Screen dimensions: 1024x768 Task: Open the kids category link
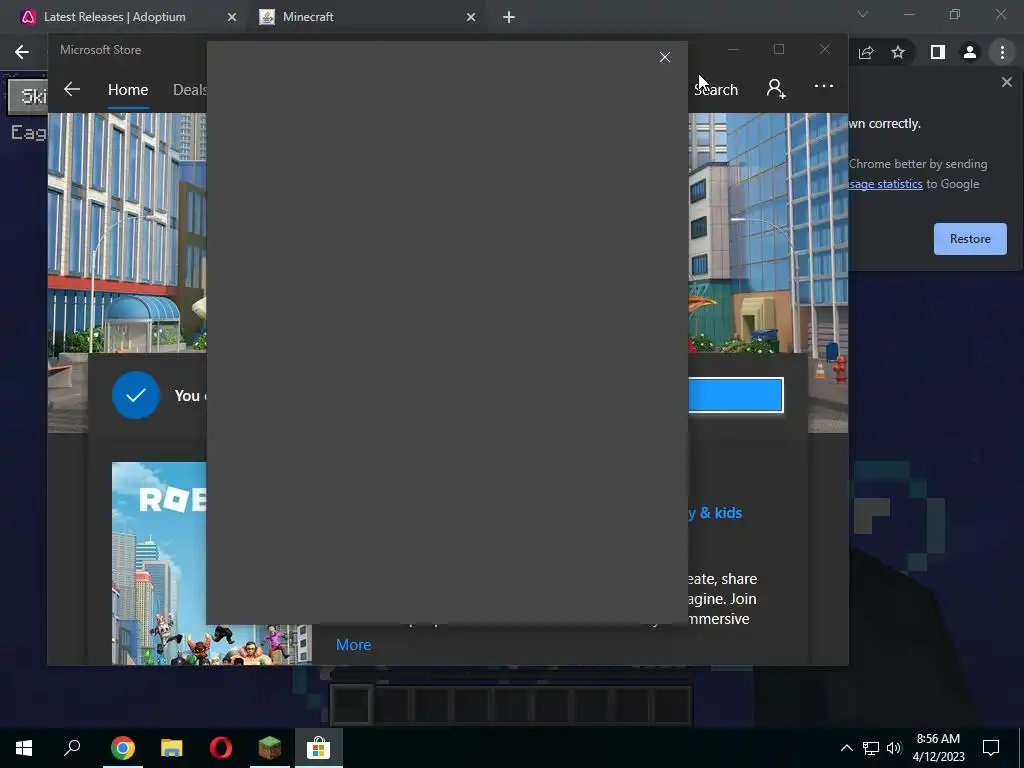point(715,513)
